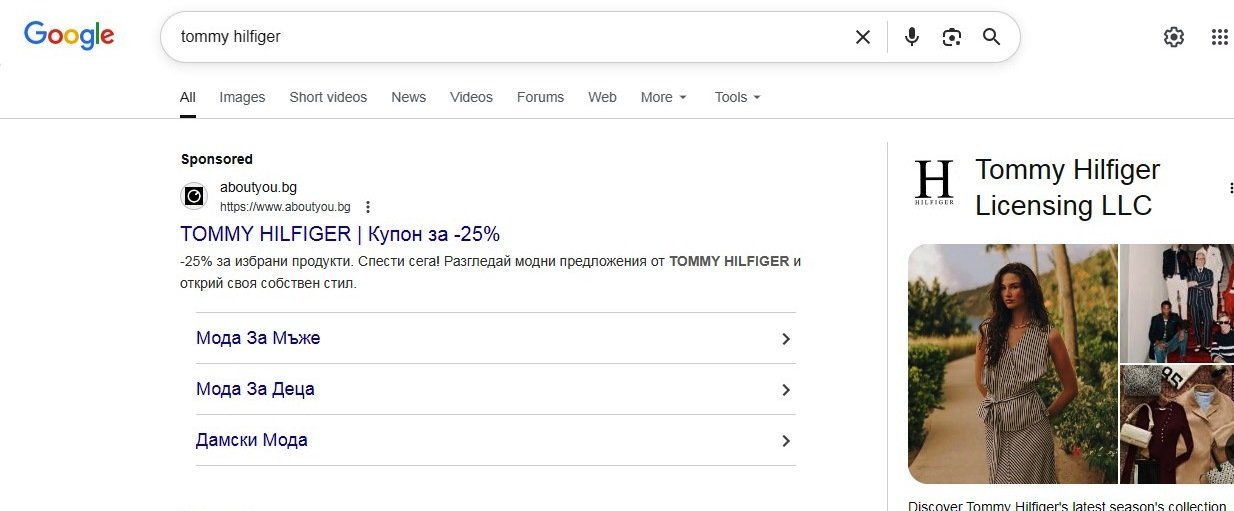Expand the Мода За Мъже sitelink arrow
Viewport: 1234px width, 511px height.
(786, 339)
